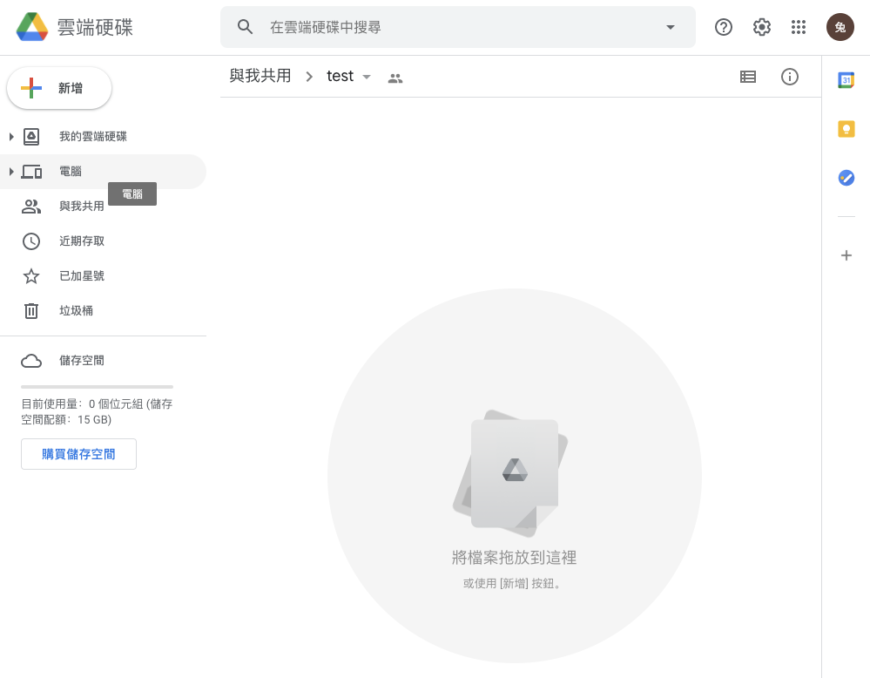Open Google Keep side panel icon
This screenshot has height=678, width=870.
(846, 129)
